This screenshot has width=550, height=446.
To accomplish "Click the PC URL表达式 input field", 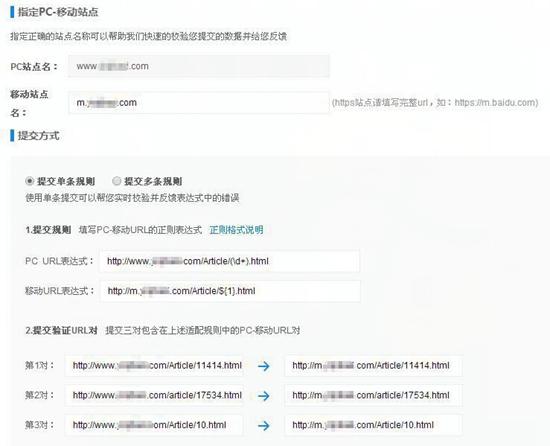I will (x=229, y=261).
